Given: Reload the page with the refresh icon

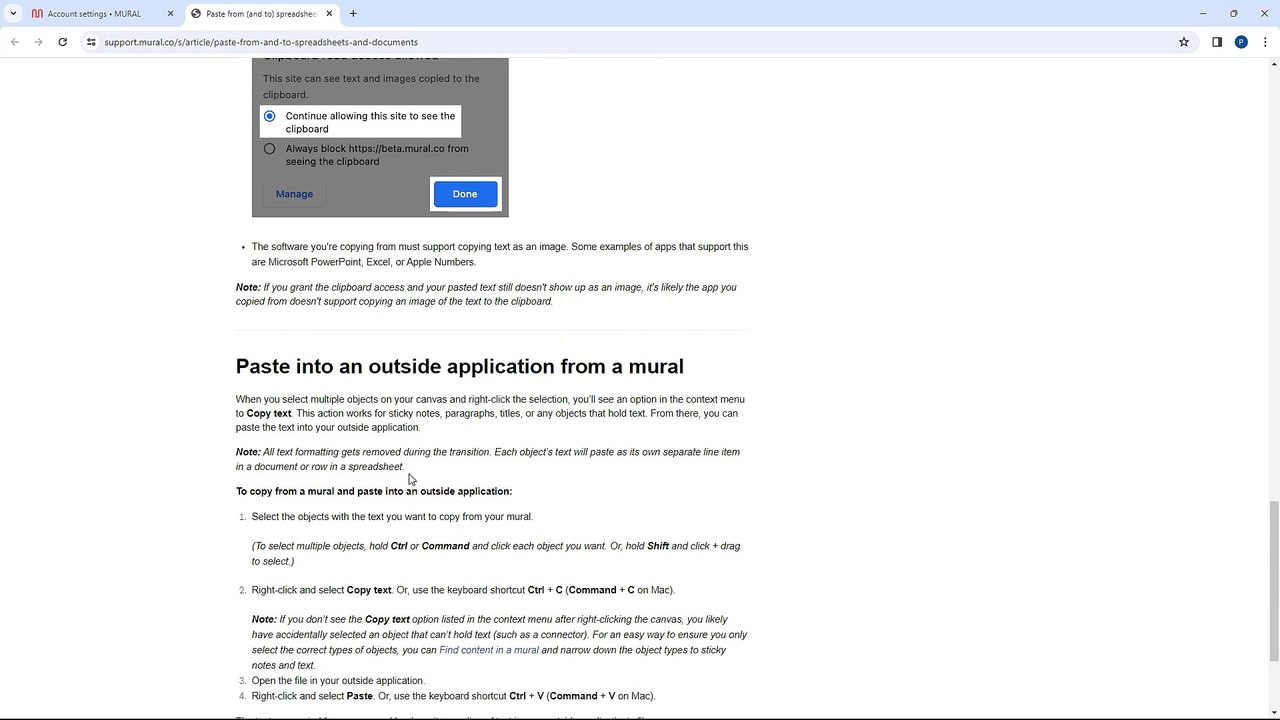Looking at the screenshot, I should [62, 42].
